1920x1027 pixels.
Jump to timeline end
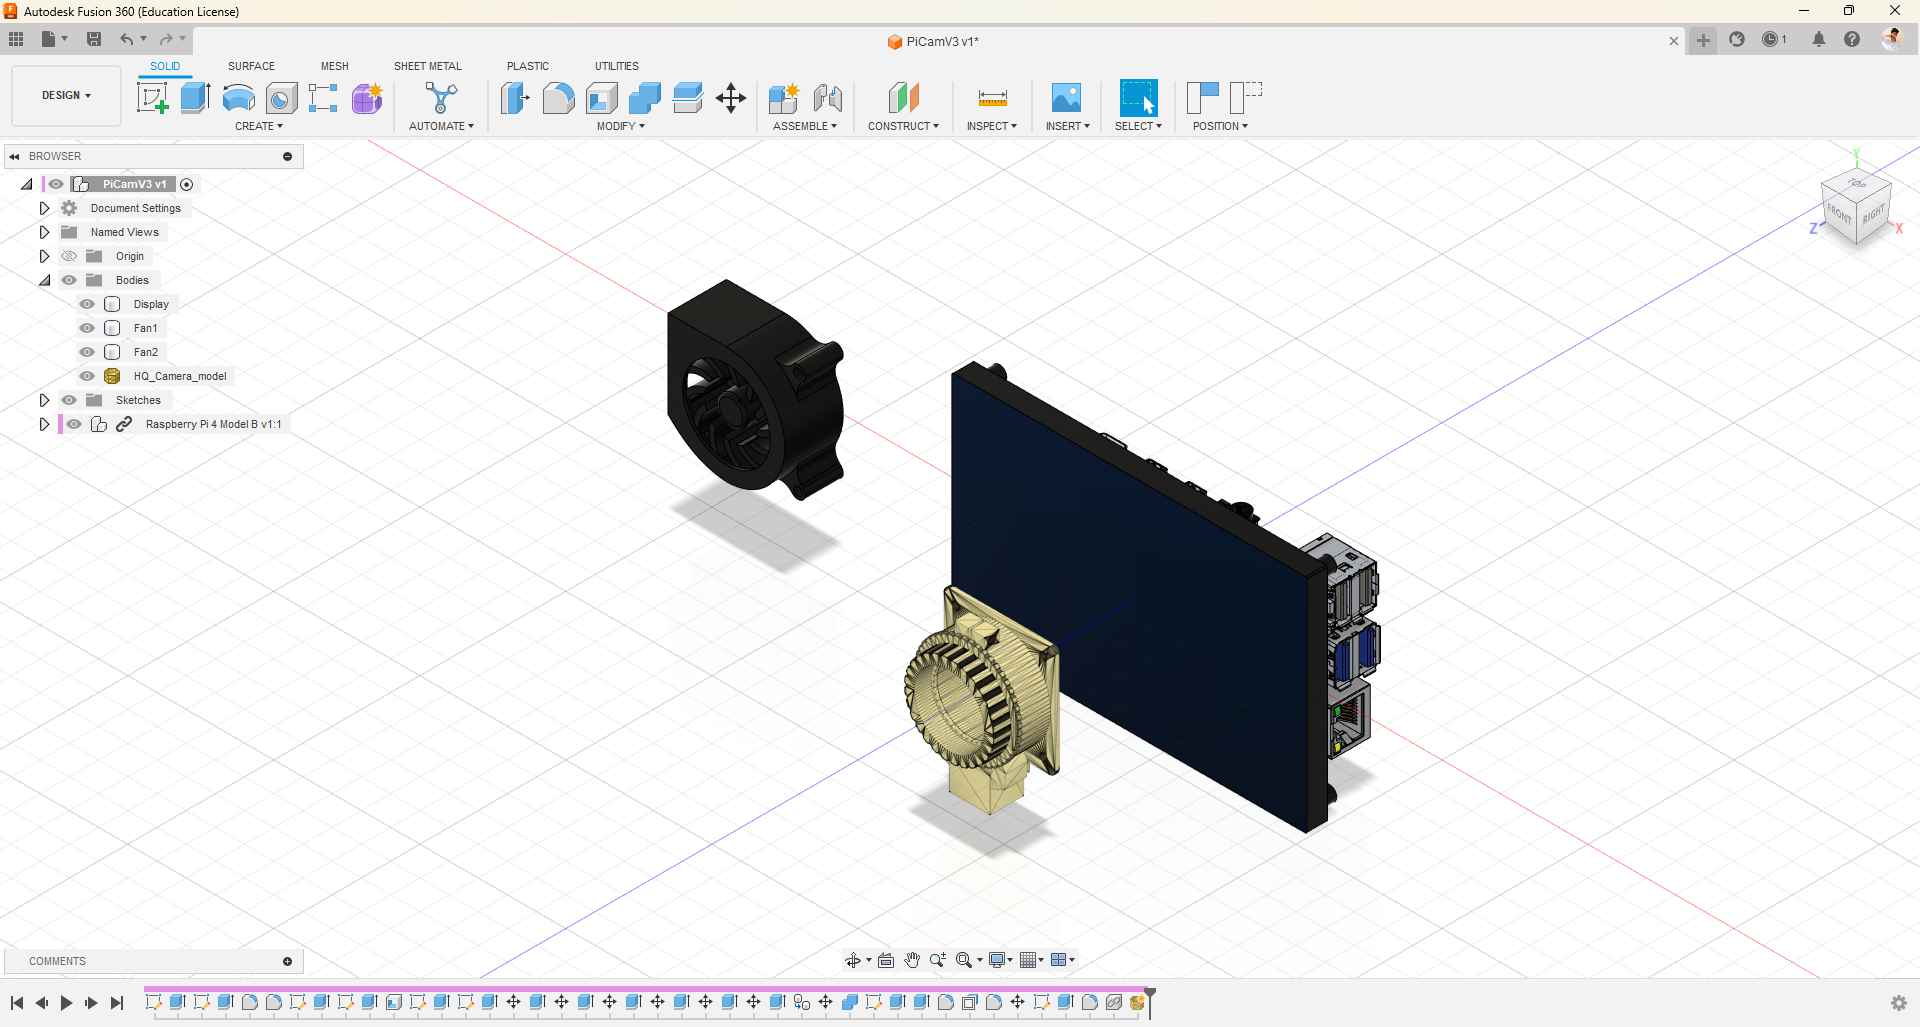(117, 1003)
